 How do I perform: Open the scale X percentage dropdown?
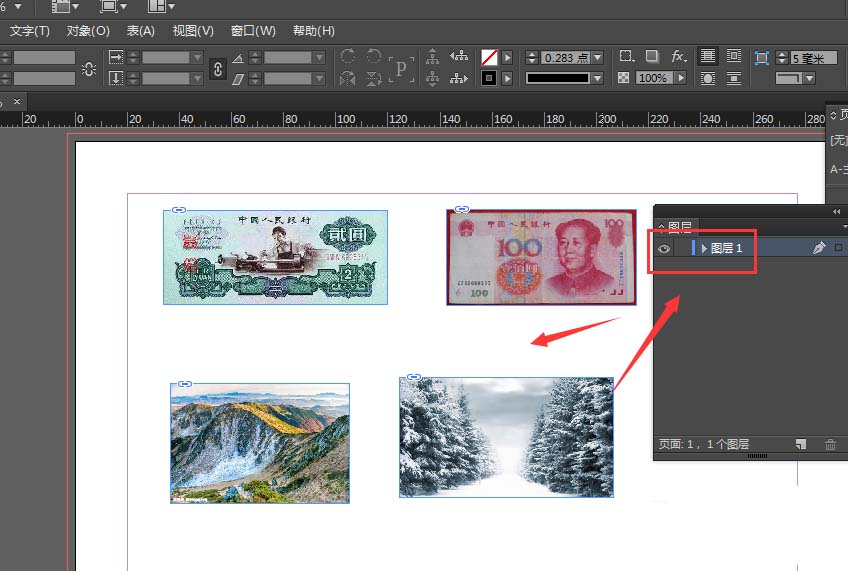pos(197,57)
